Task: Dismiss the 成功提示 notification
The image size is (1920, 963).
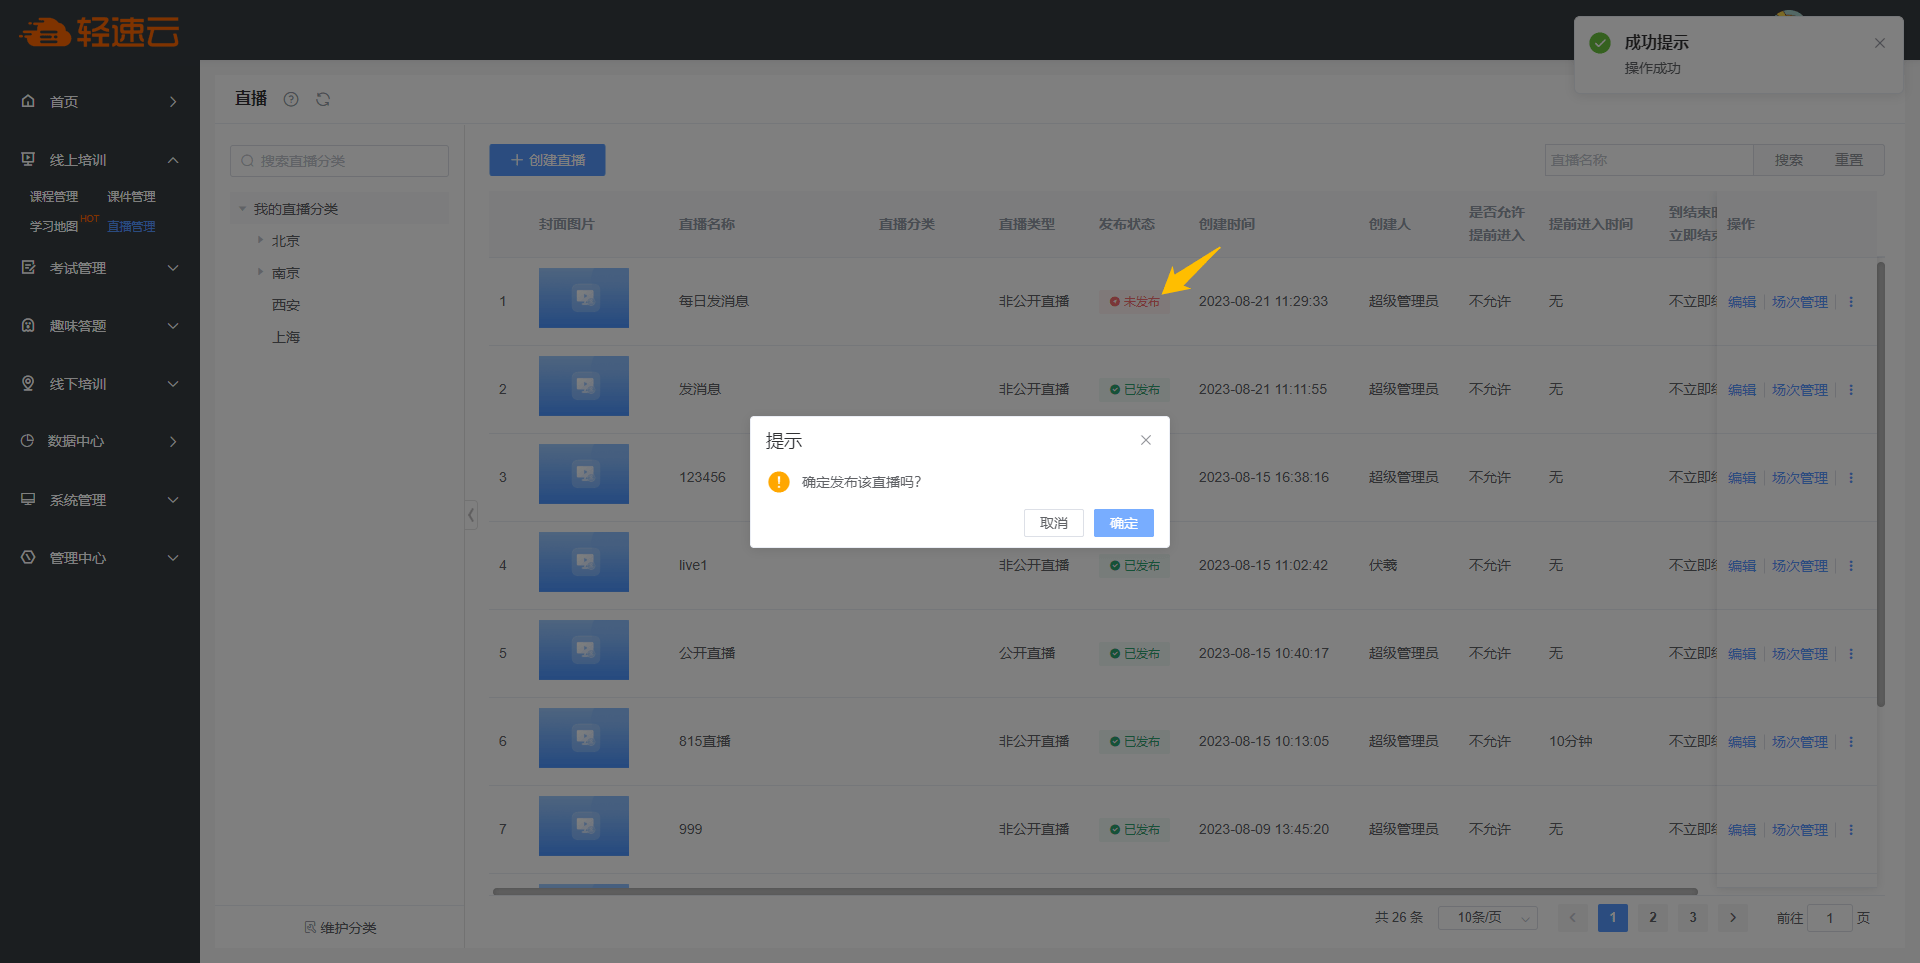Action: [1880, 43]
